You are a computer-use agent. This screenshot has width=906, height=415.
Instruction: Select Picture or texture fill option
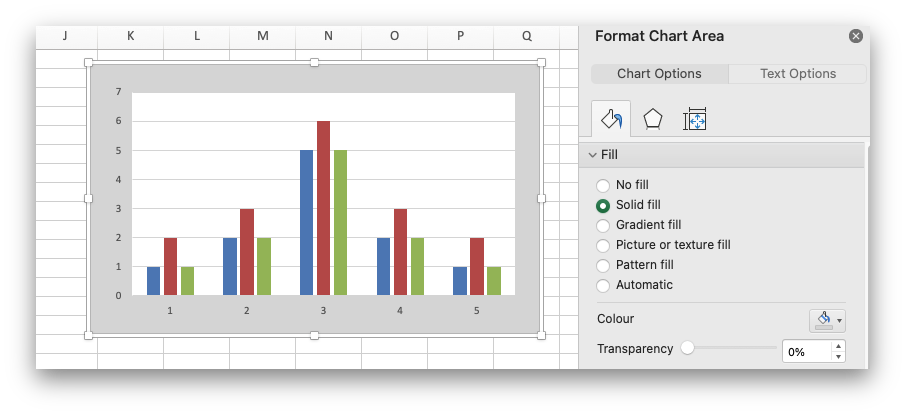pos(603,245)
